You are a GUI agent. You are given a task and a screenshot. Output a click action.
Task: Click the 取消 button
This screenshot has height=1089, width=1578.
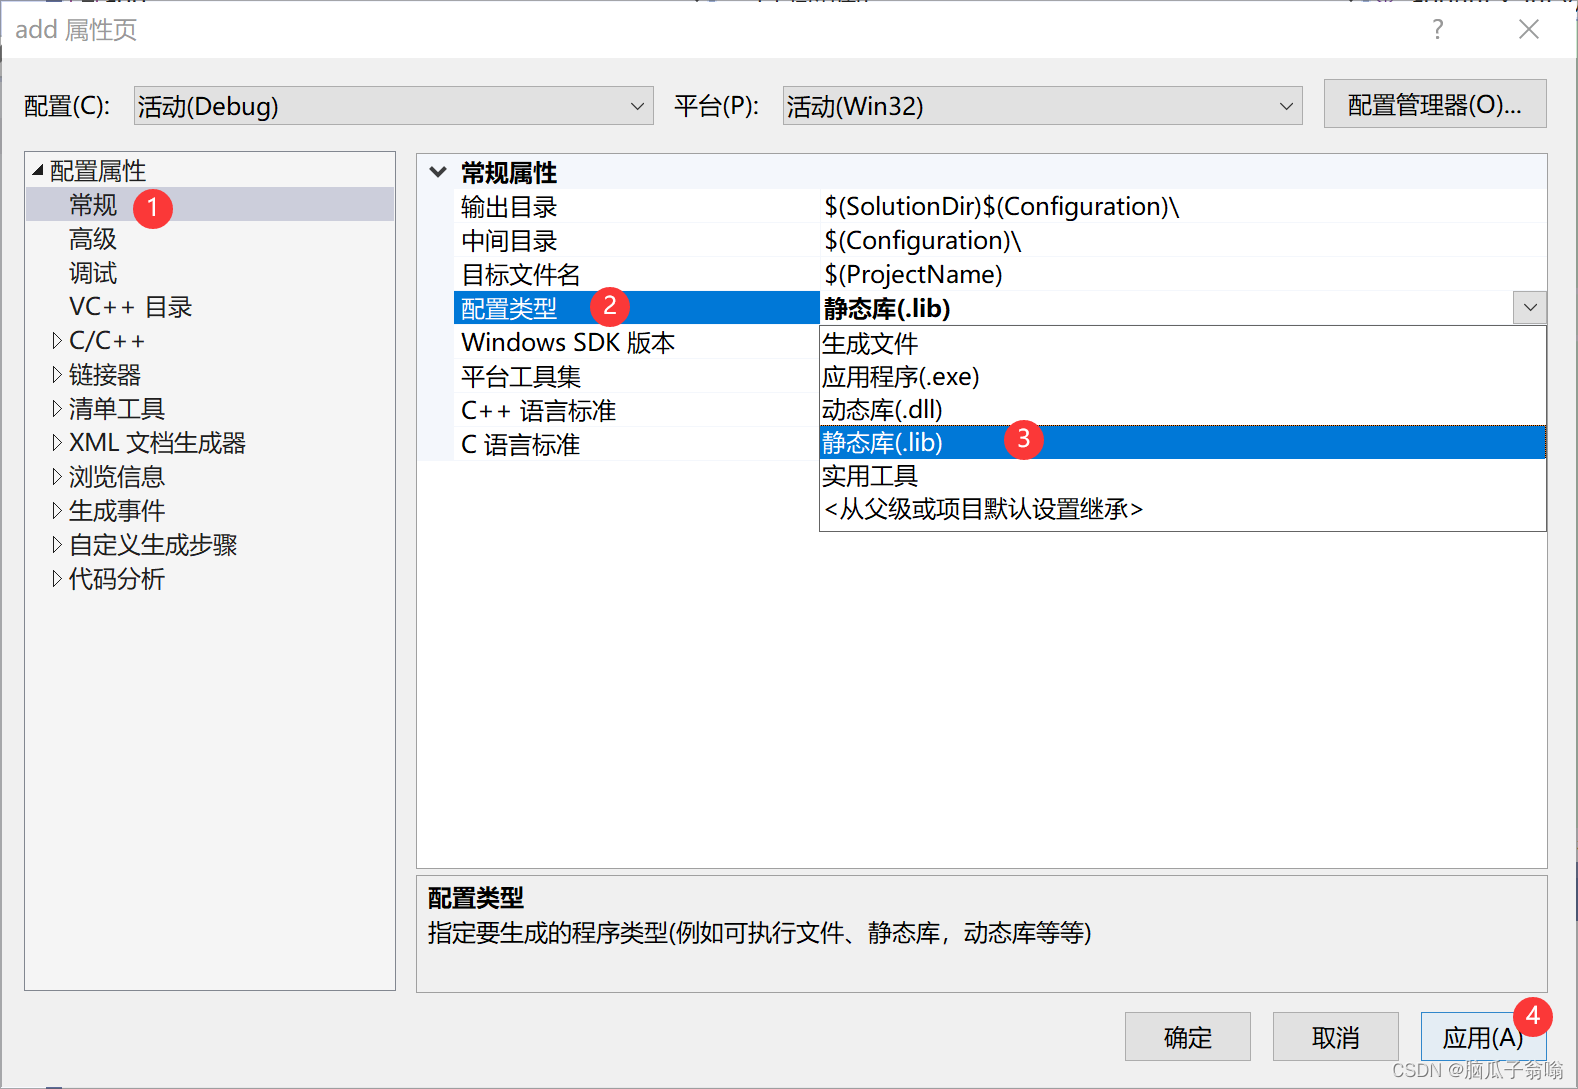pyautogui.click(x=1336, y=1037)
